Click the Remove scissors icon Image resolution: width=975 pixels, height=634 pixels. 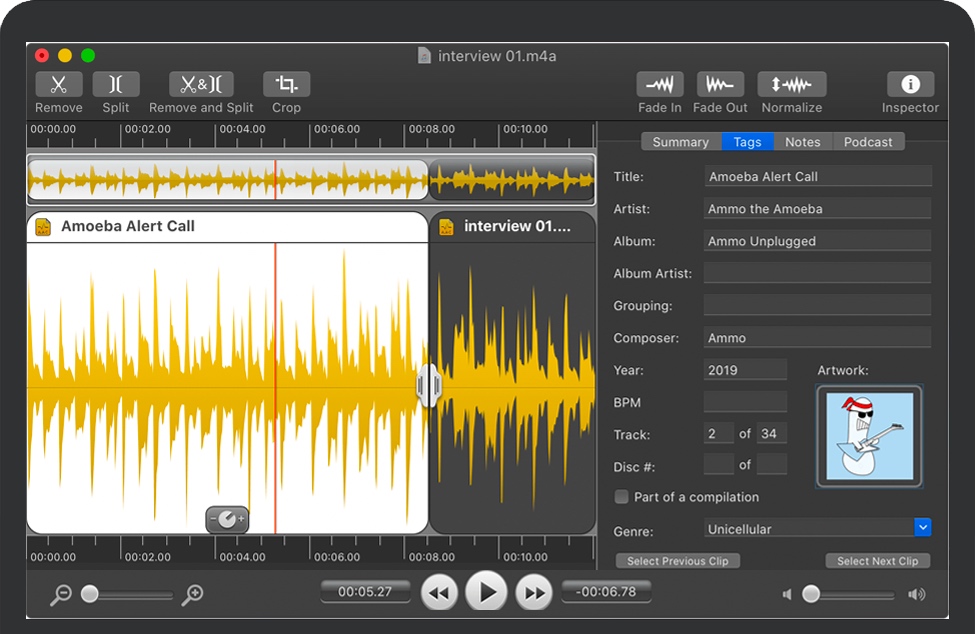point(59,85)
